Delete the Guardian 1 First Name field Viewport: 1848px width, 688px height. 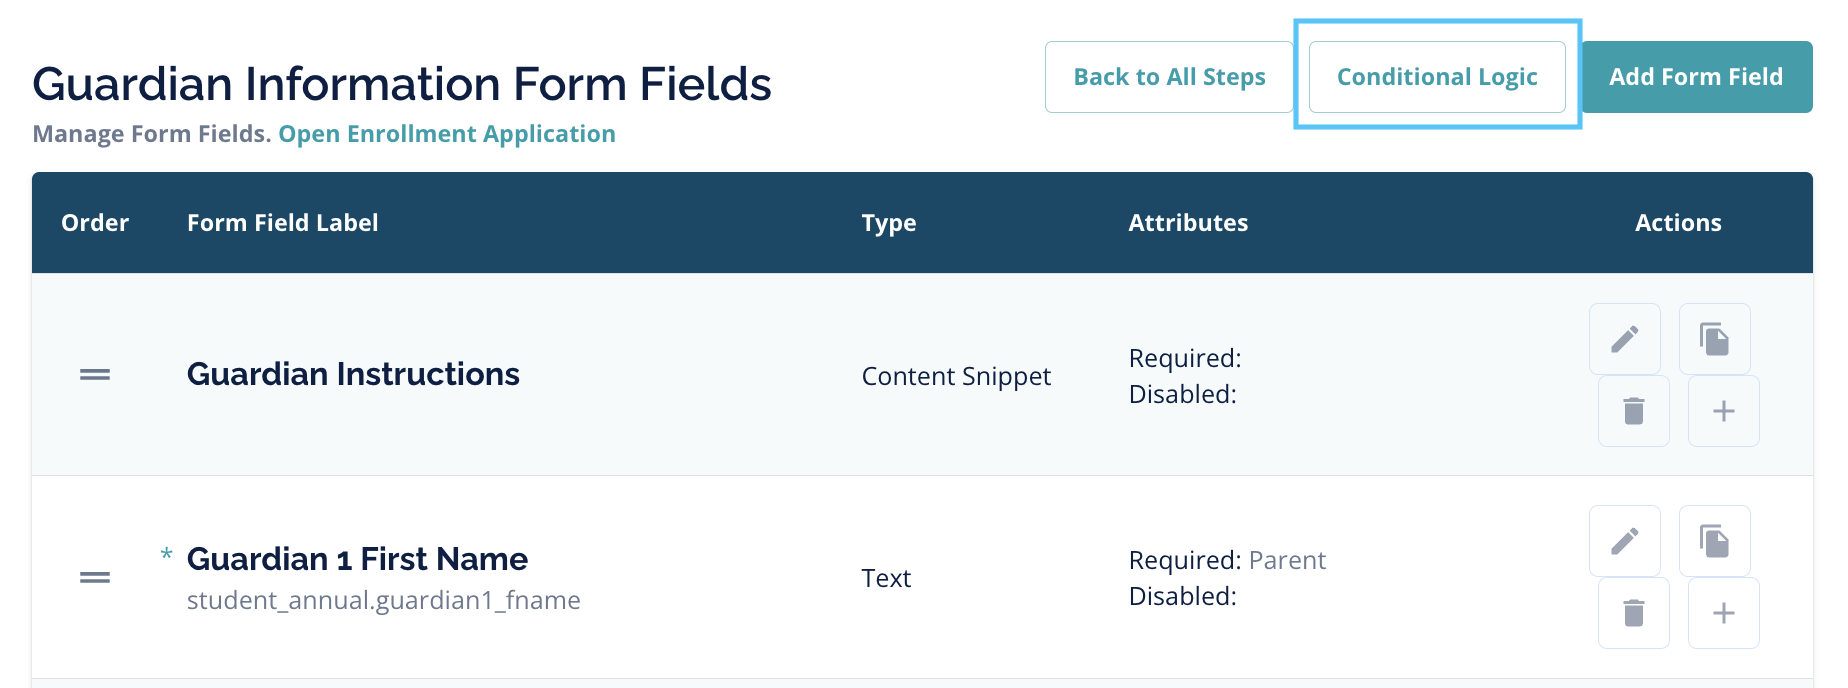click(x=1633, y=613)
